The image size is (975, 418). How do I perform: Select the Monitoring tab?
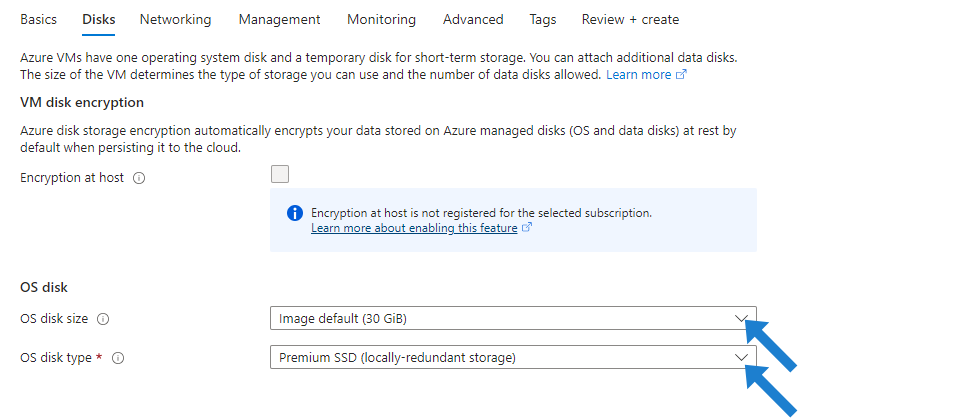[381, 19]
